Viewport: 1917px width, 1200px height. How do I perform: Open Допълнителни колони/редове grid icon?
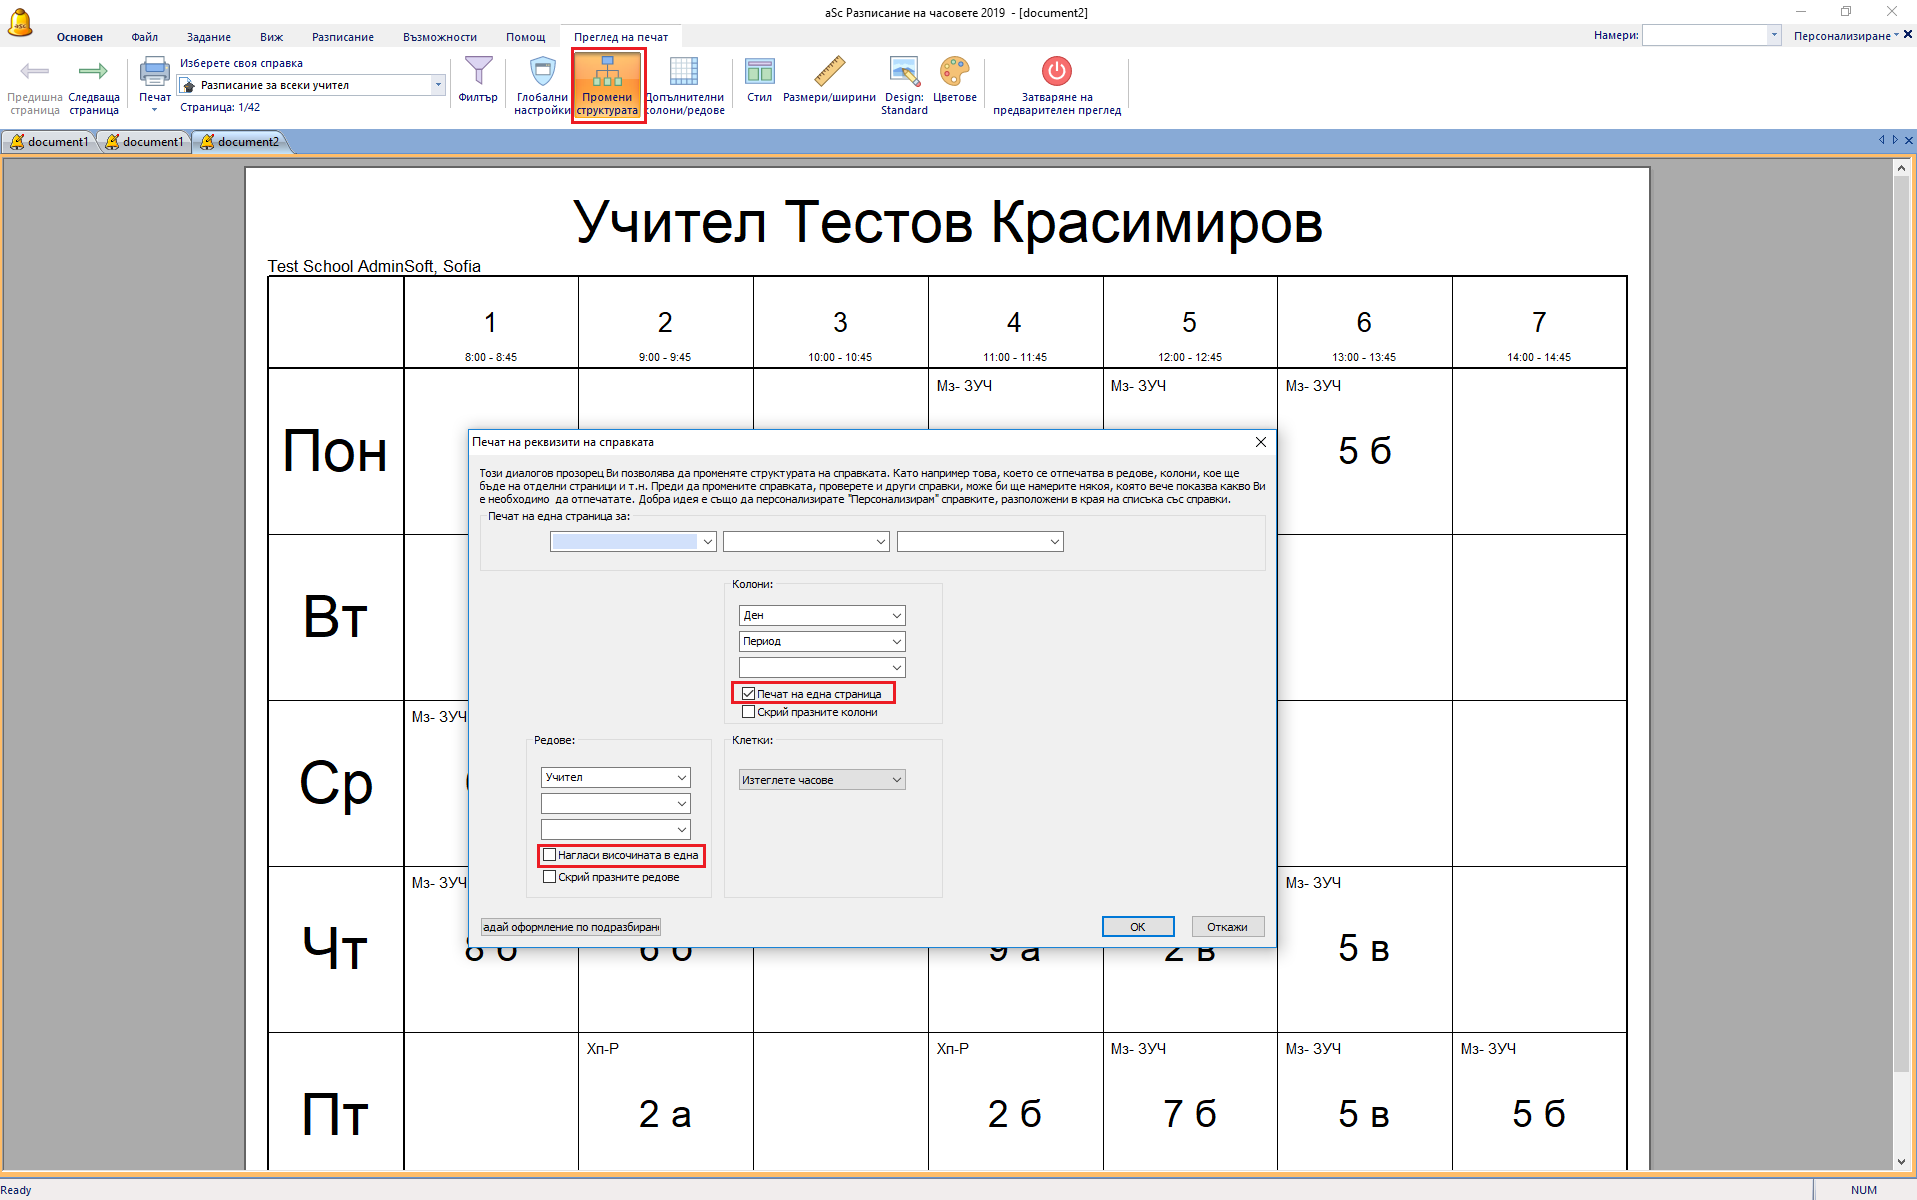684,73
